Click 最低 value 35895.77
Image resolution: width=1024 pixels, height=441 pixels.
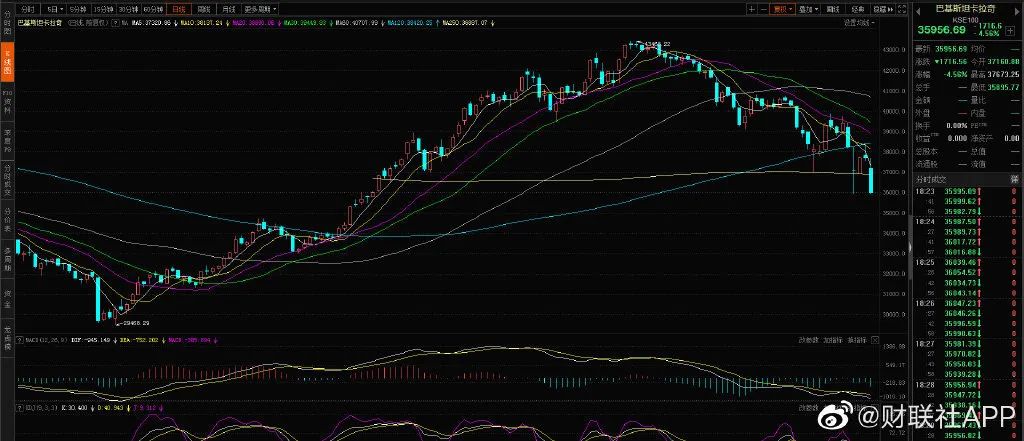tap(1004, 87)
